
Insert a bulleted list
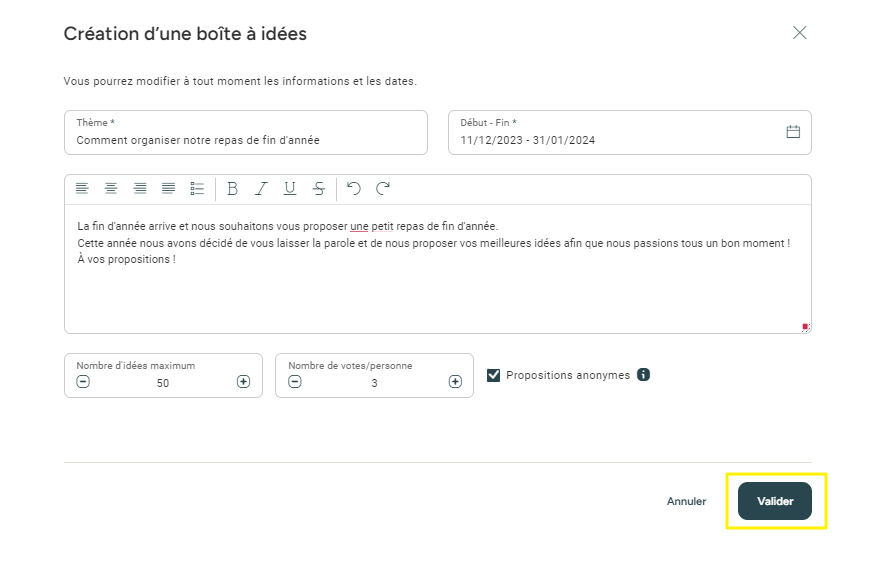pos(197,188)
